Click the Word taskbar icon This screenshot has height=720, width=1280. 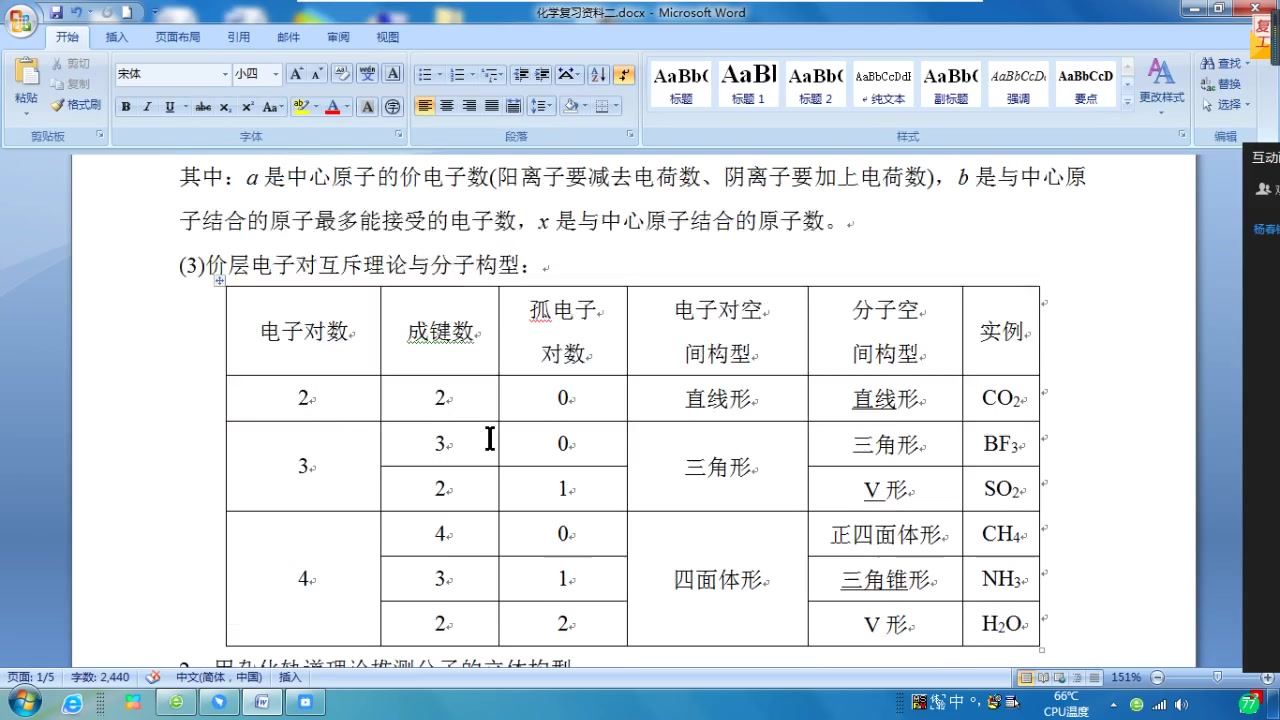262,703
